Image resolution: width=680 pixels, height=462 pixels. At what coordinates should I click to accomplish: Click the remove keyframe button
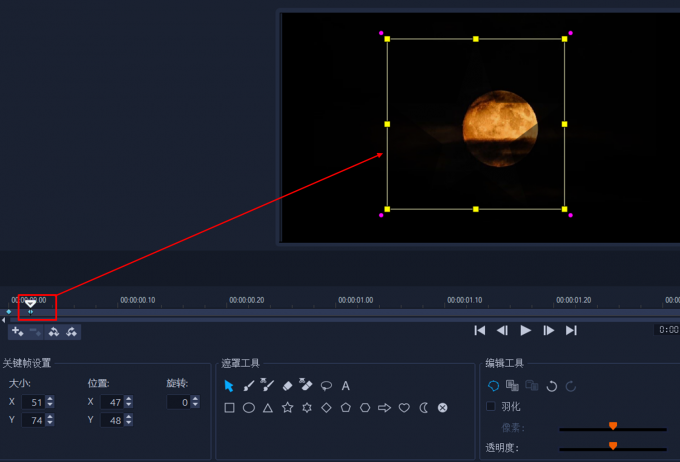(35, 332)
